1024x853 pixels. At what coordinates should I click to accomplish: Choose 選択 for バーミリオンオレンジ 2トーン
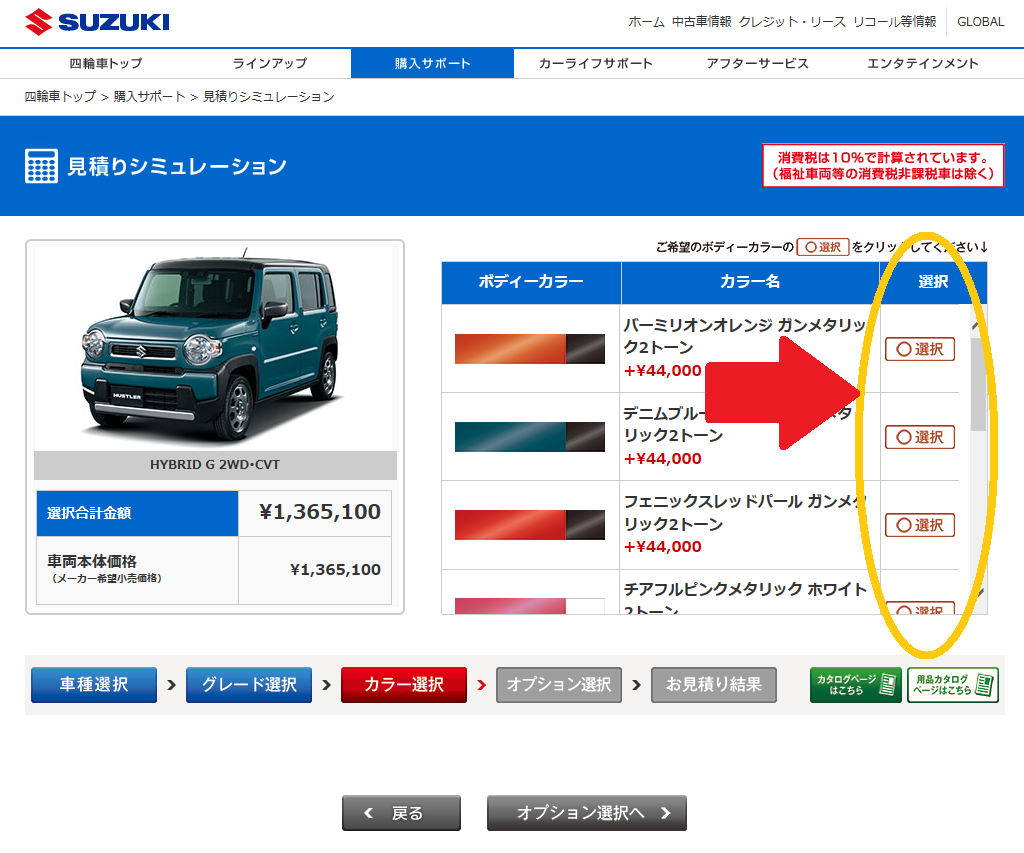(x=920, y=349)
